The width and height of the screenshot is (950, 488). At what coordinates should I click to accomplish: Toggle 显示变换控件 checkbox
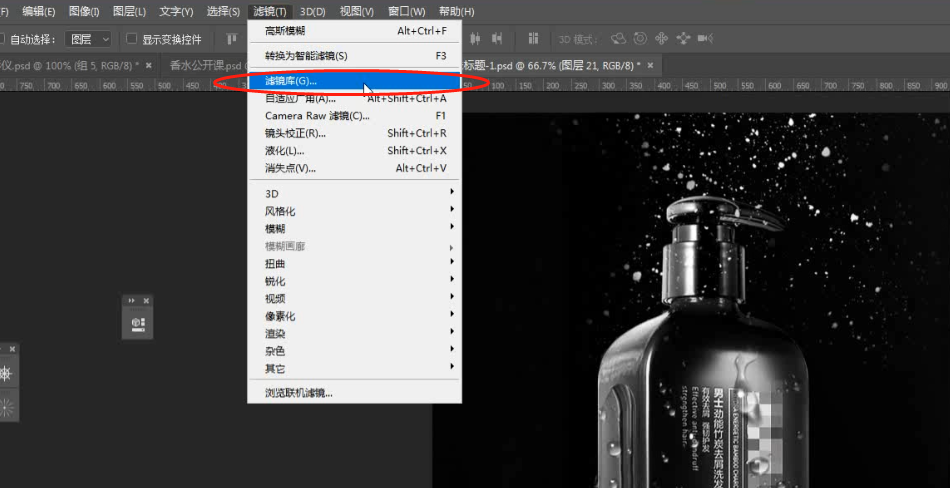[131, 39]
